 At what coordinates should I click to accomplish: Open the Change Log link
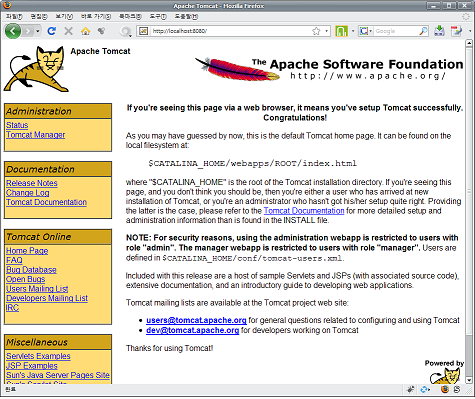[28, 193]
